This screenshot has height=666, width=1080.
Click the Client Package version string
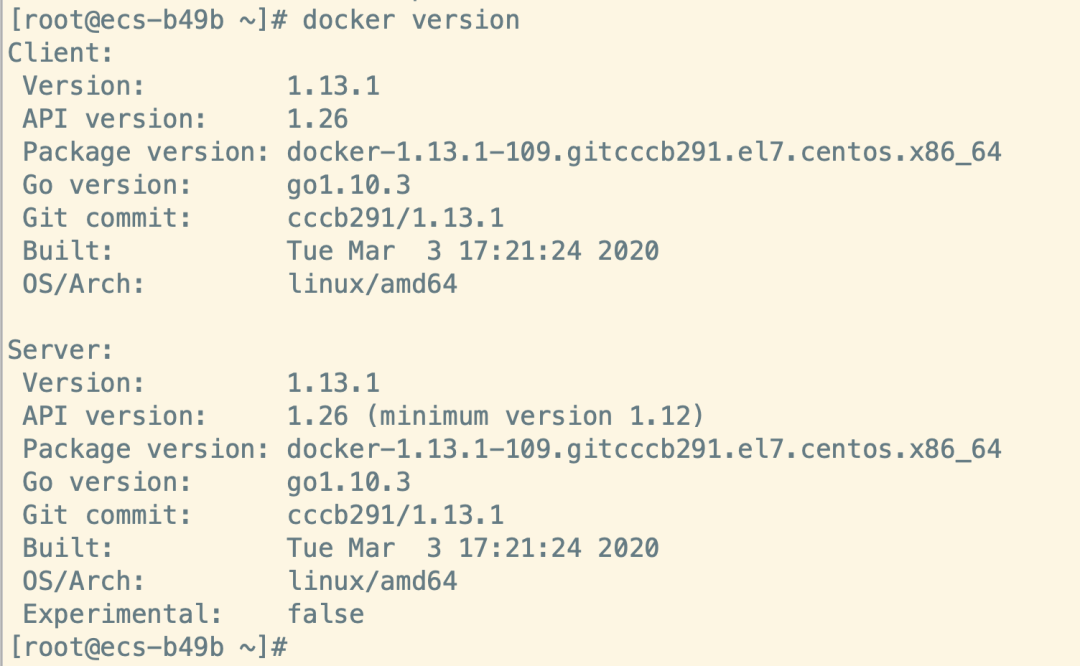[x=644, y=152]
